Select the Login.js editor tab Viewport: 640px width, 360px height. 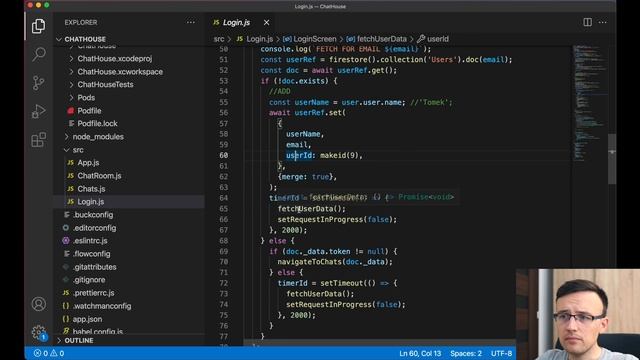236,22
